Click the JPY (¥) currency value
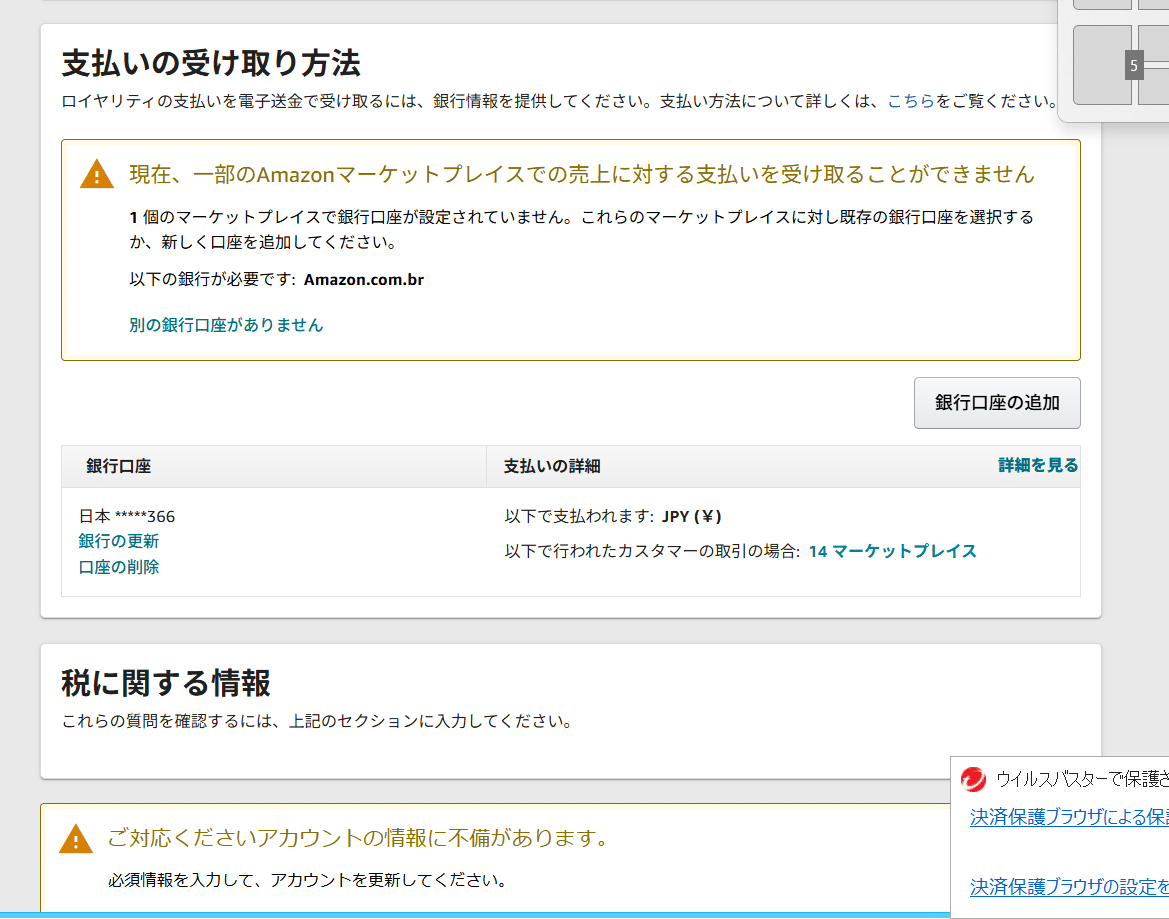The width and height of the screenshot is (1169, 919). tap(692, 517)
